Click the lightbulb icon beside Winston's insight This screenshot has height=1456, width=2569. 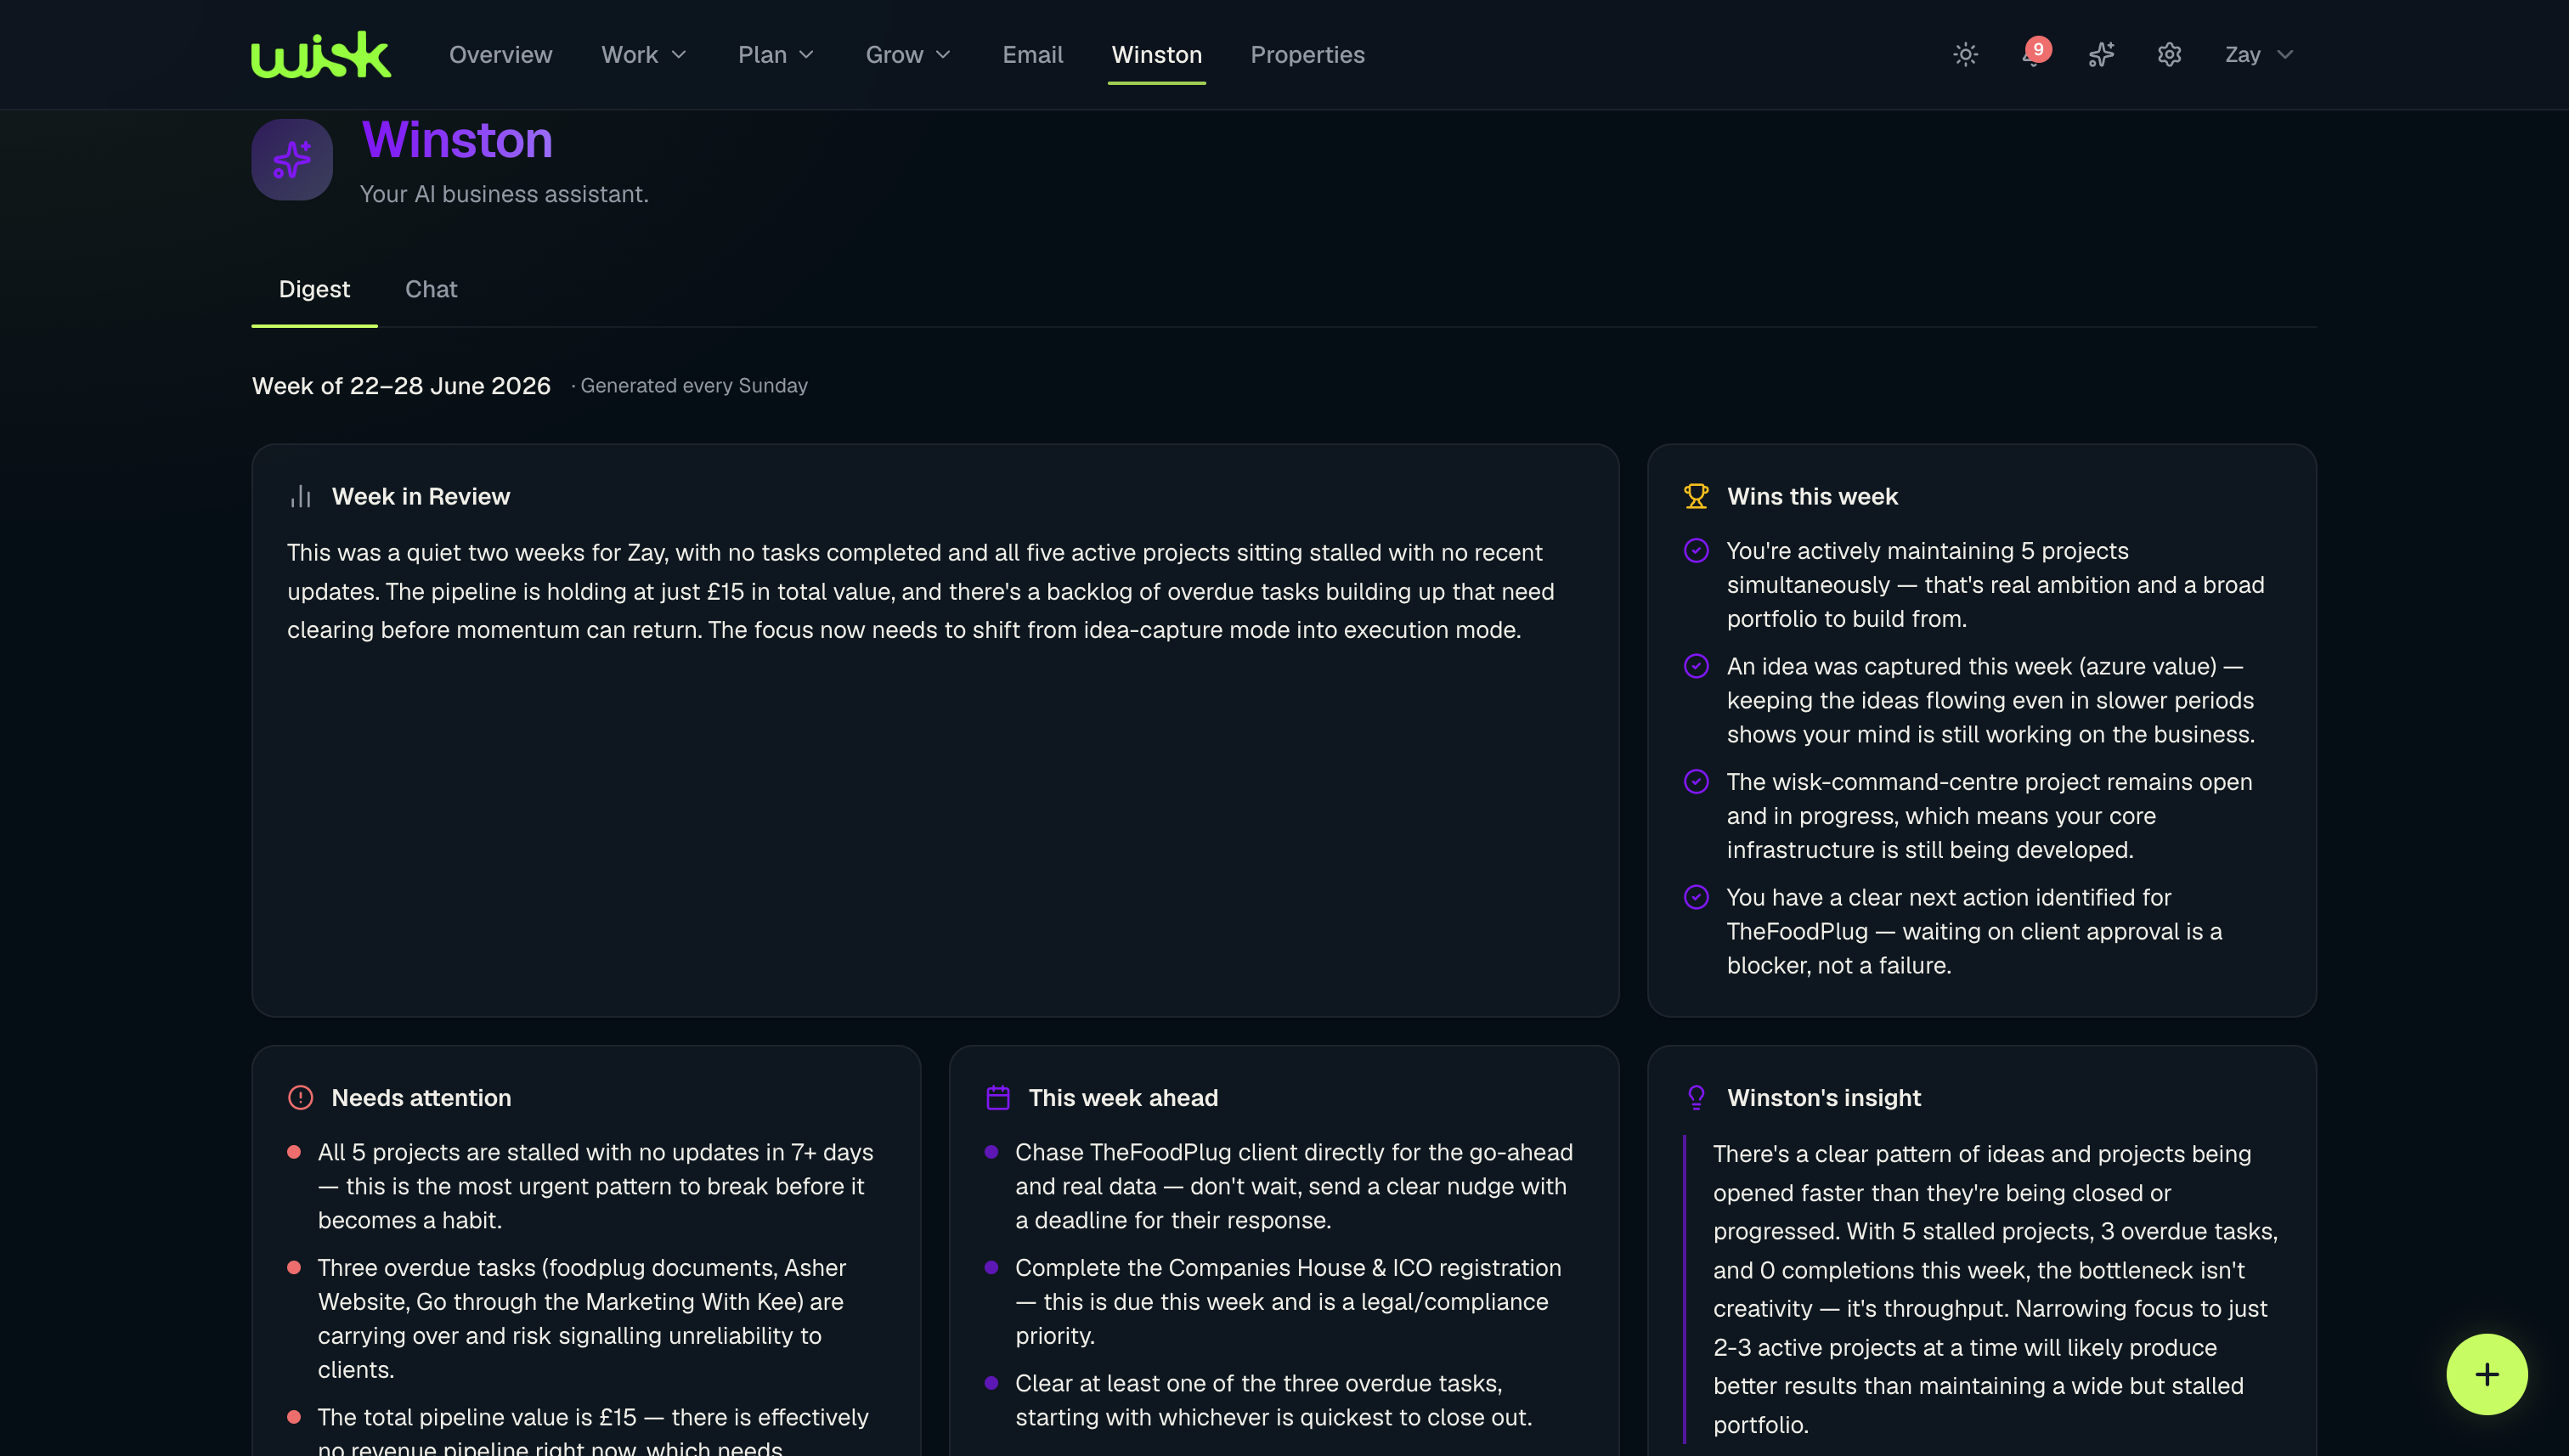click(1696, 1097)
